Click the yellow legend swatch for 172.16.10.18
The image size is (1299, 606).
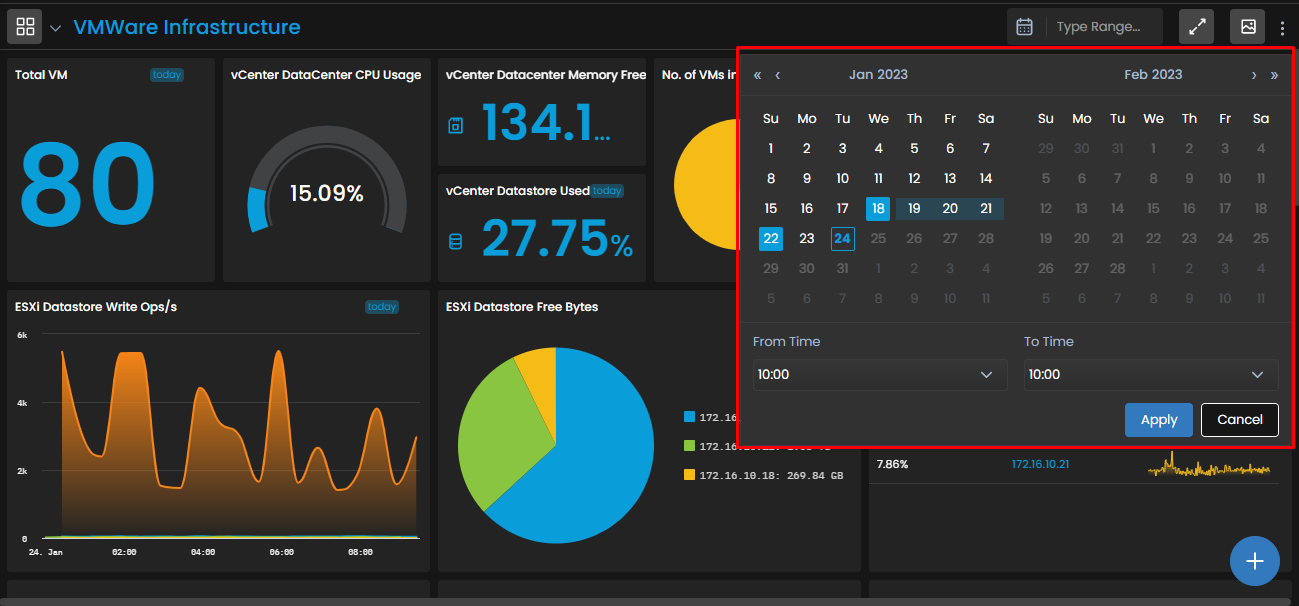pyautogui.click(x=689, y=475)
